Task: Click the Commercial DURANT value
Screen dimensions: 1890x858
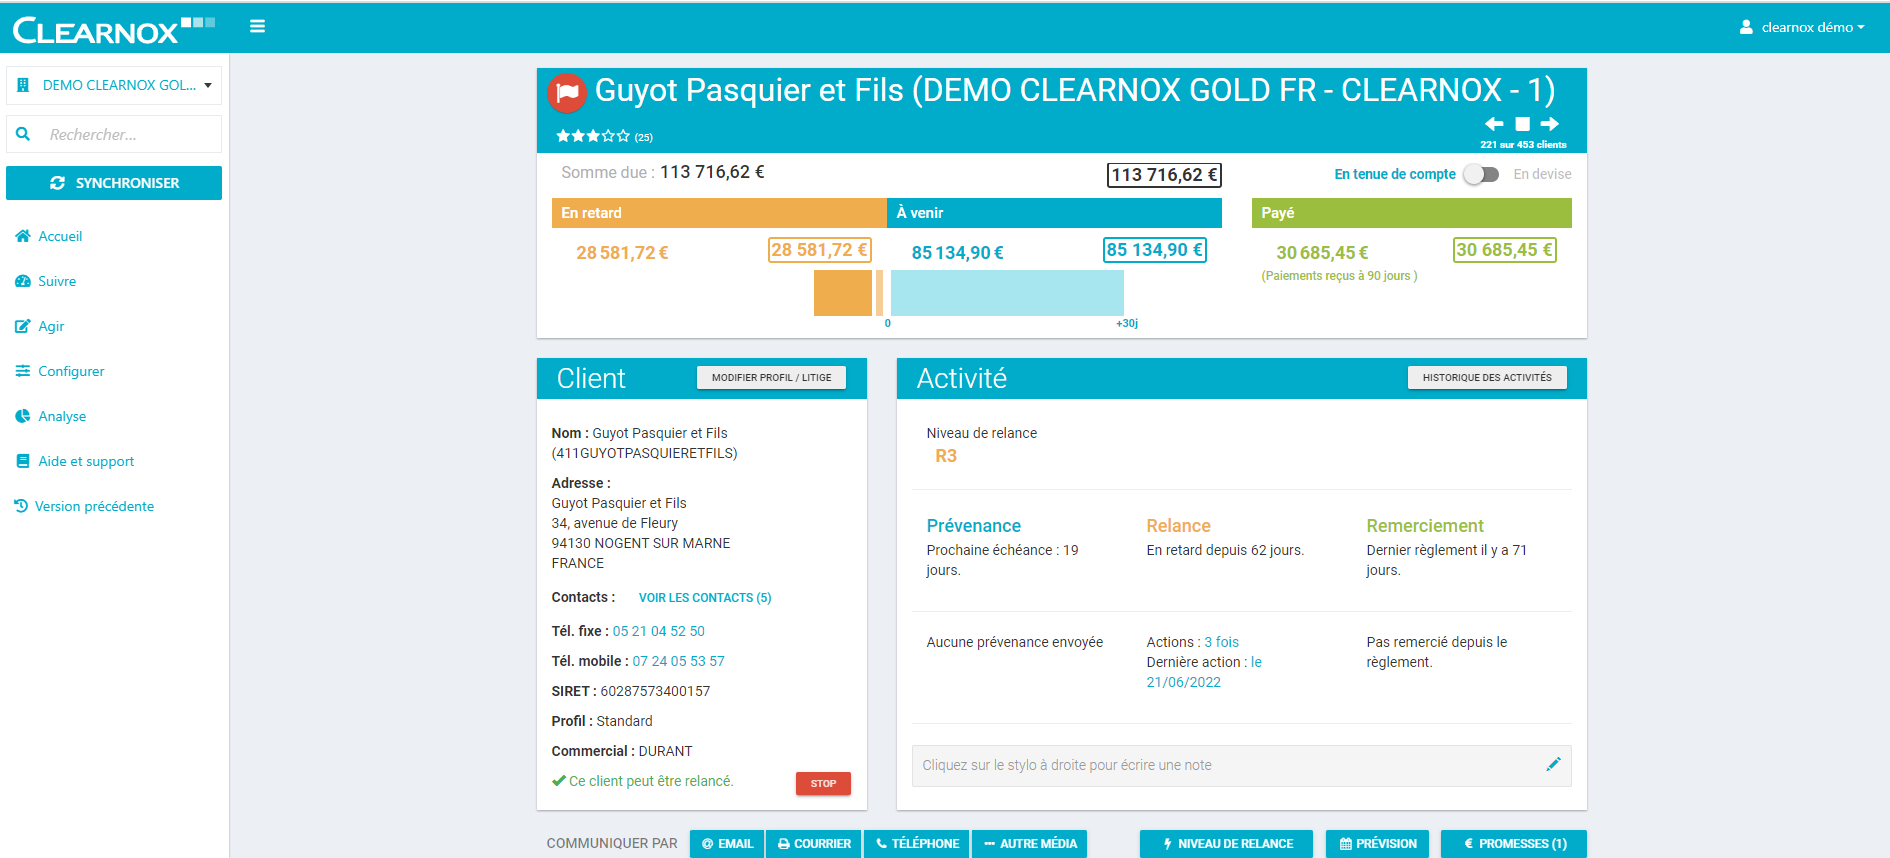Action: coord(665,751)
